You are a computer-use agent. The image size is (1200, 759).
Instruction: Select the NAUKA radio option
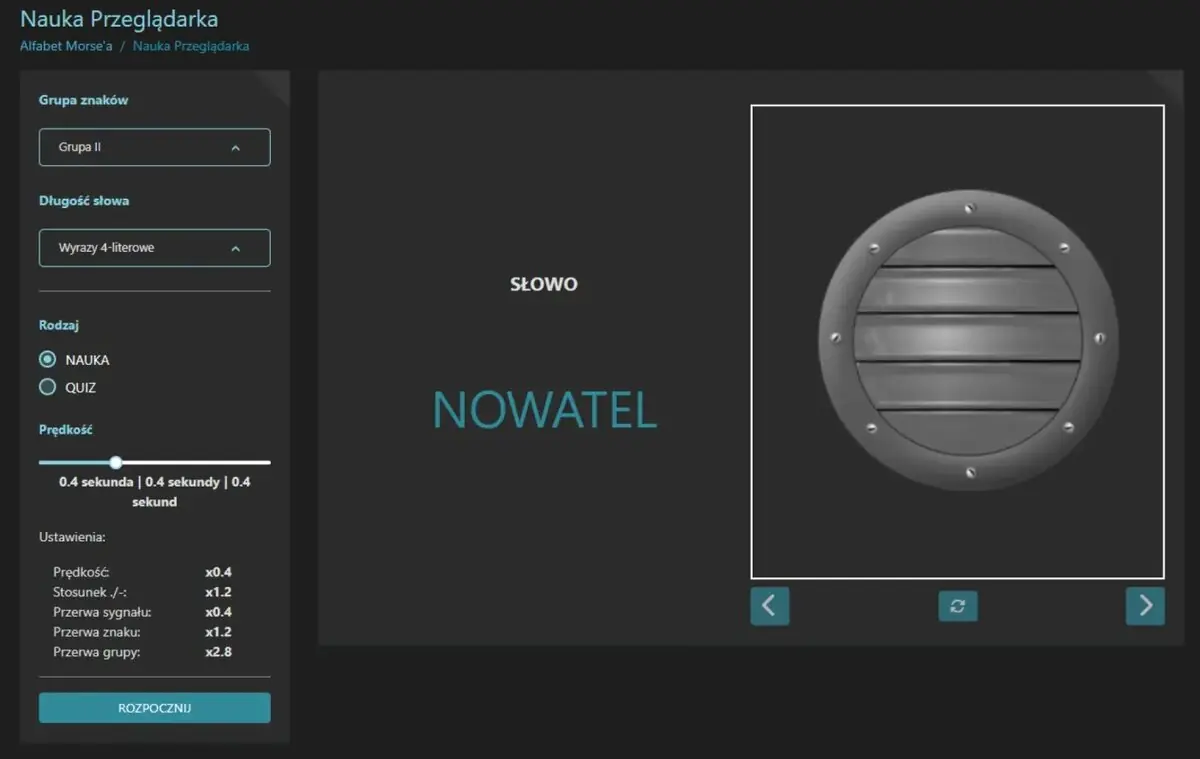(47, 359)
